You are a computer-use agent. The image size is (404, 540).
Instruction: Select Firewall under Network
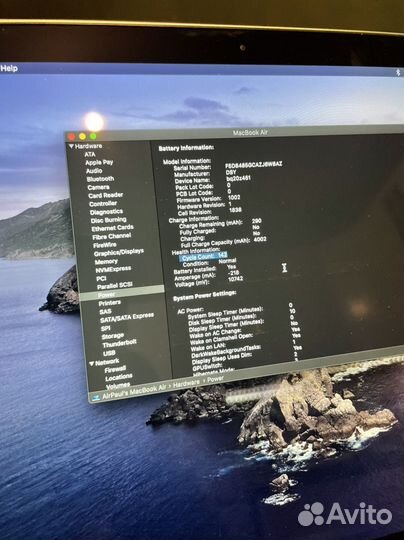click(x=115, y=370)
